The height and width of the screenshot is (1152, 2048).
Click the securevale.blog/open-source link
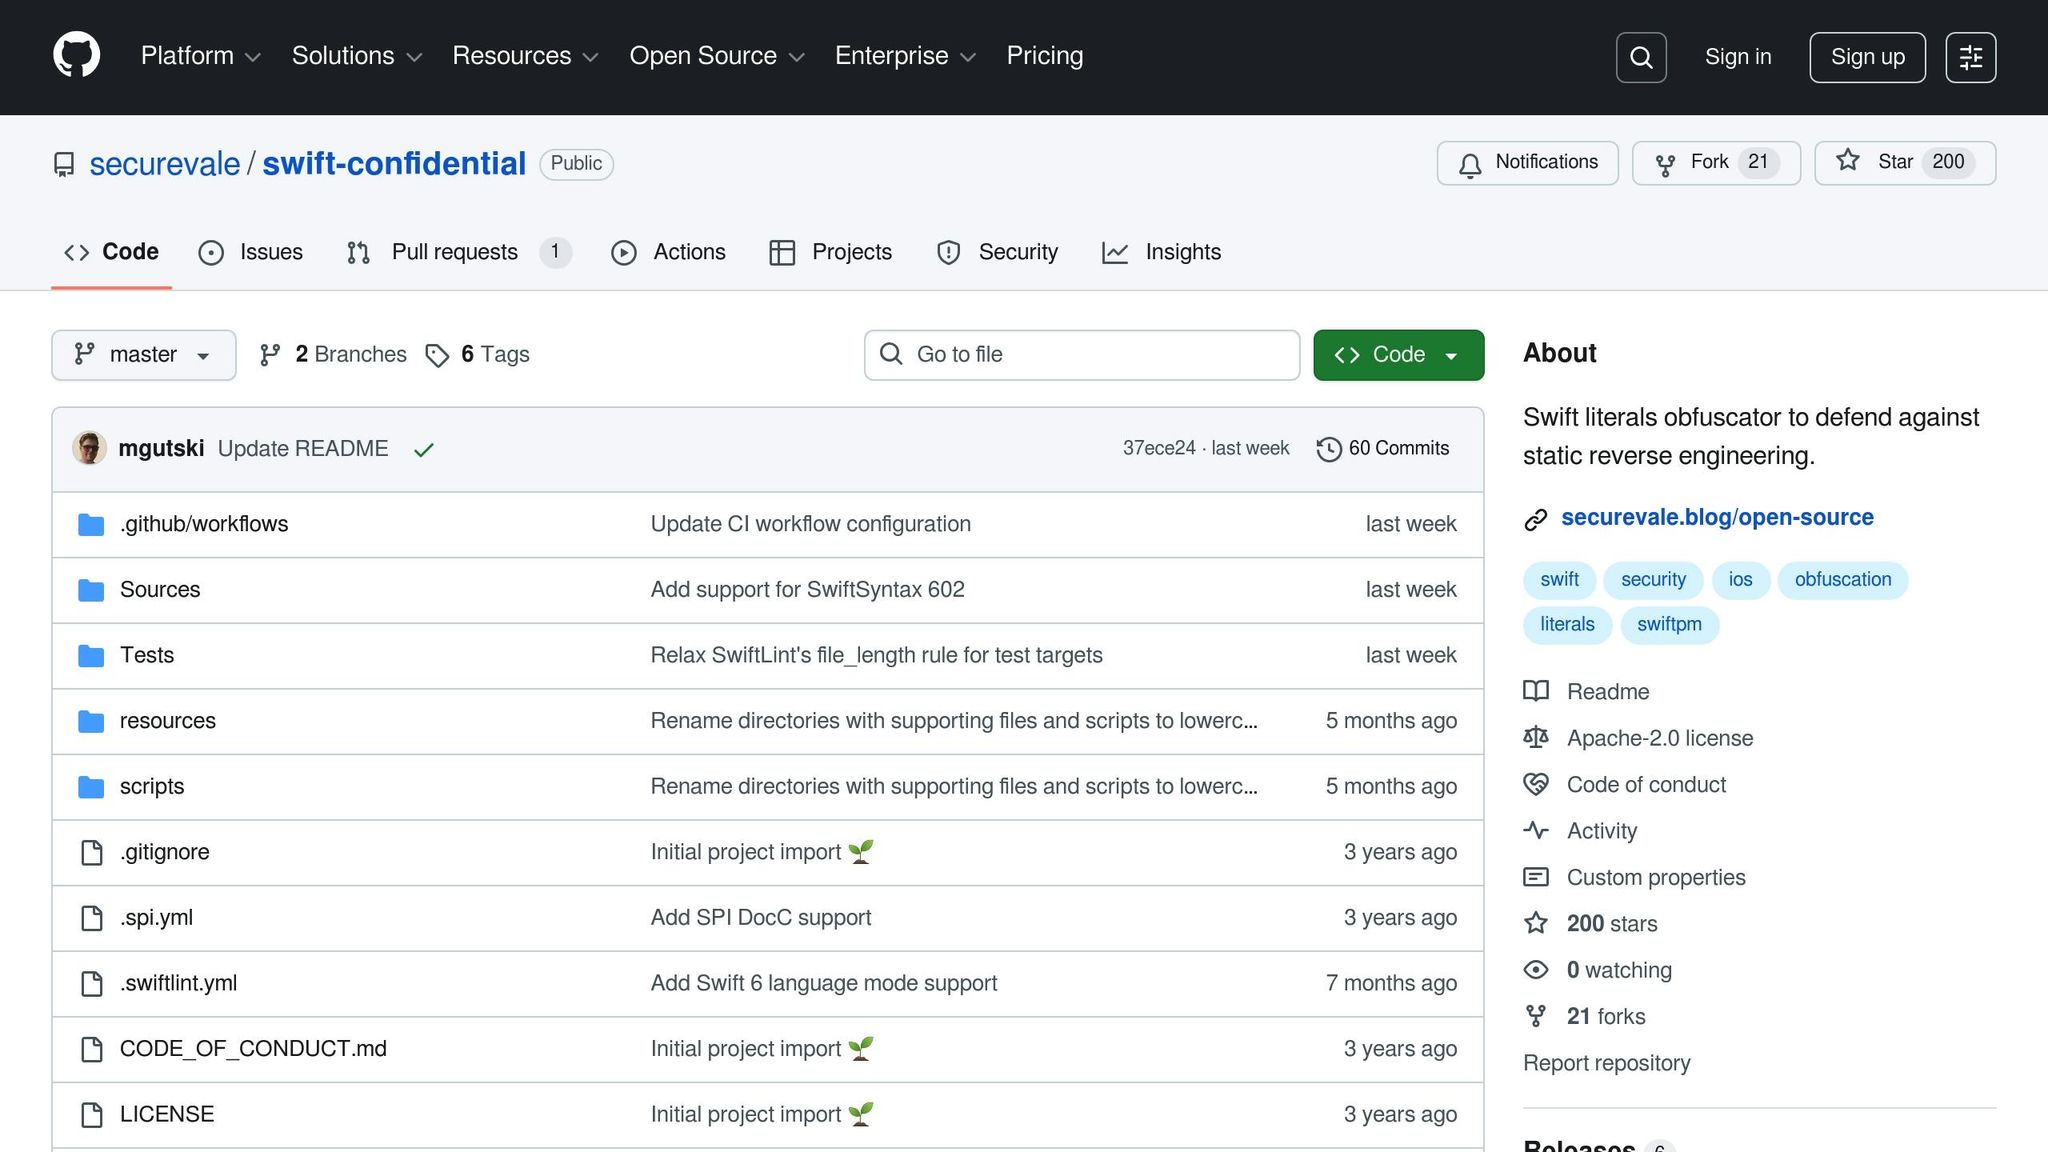(x=1717, y=517)
